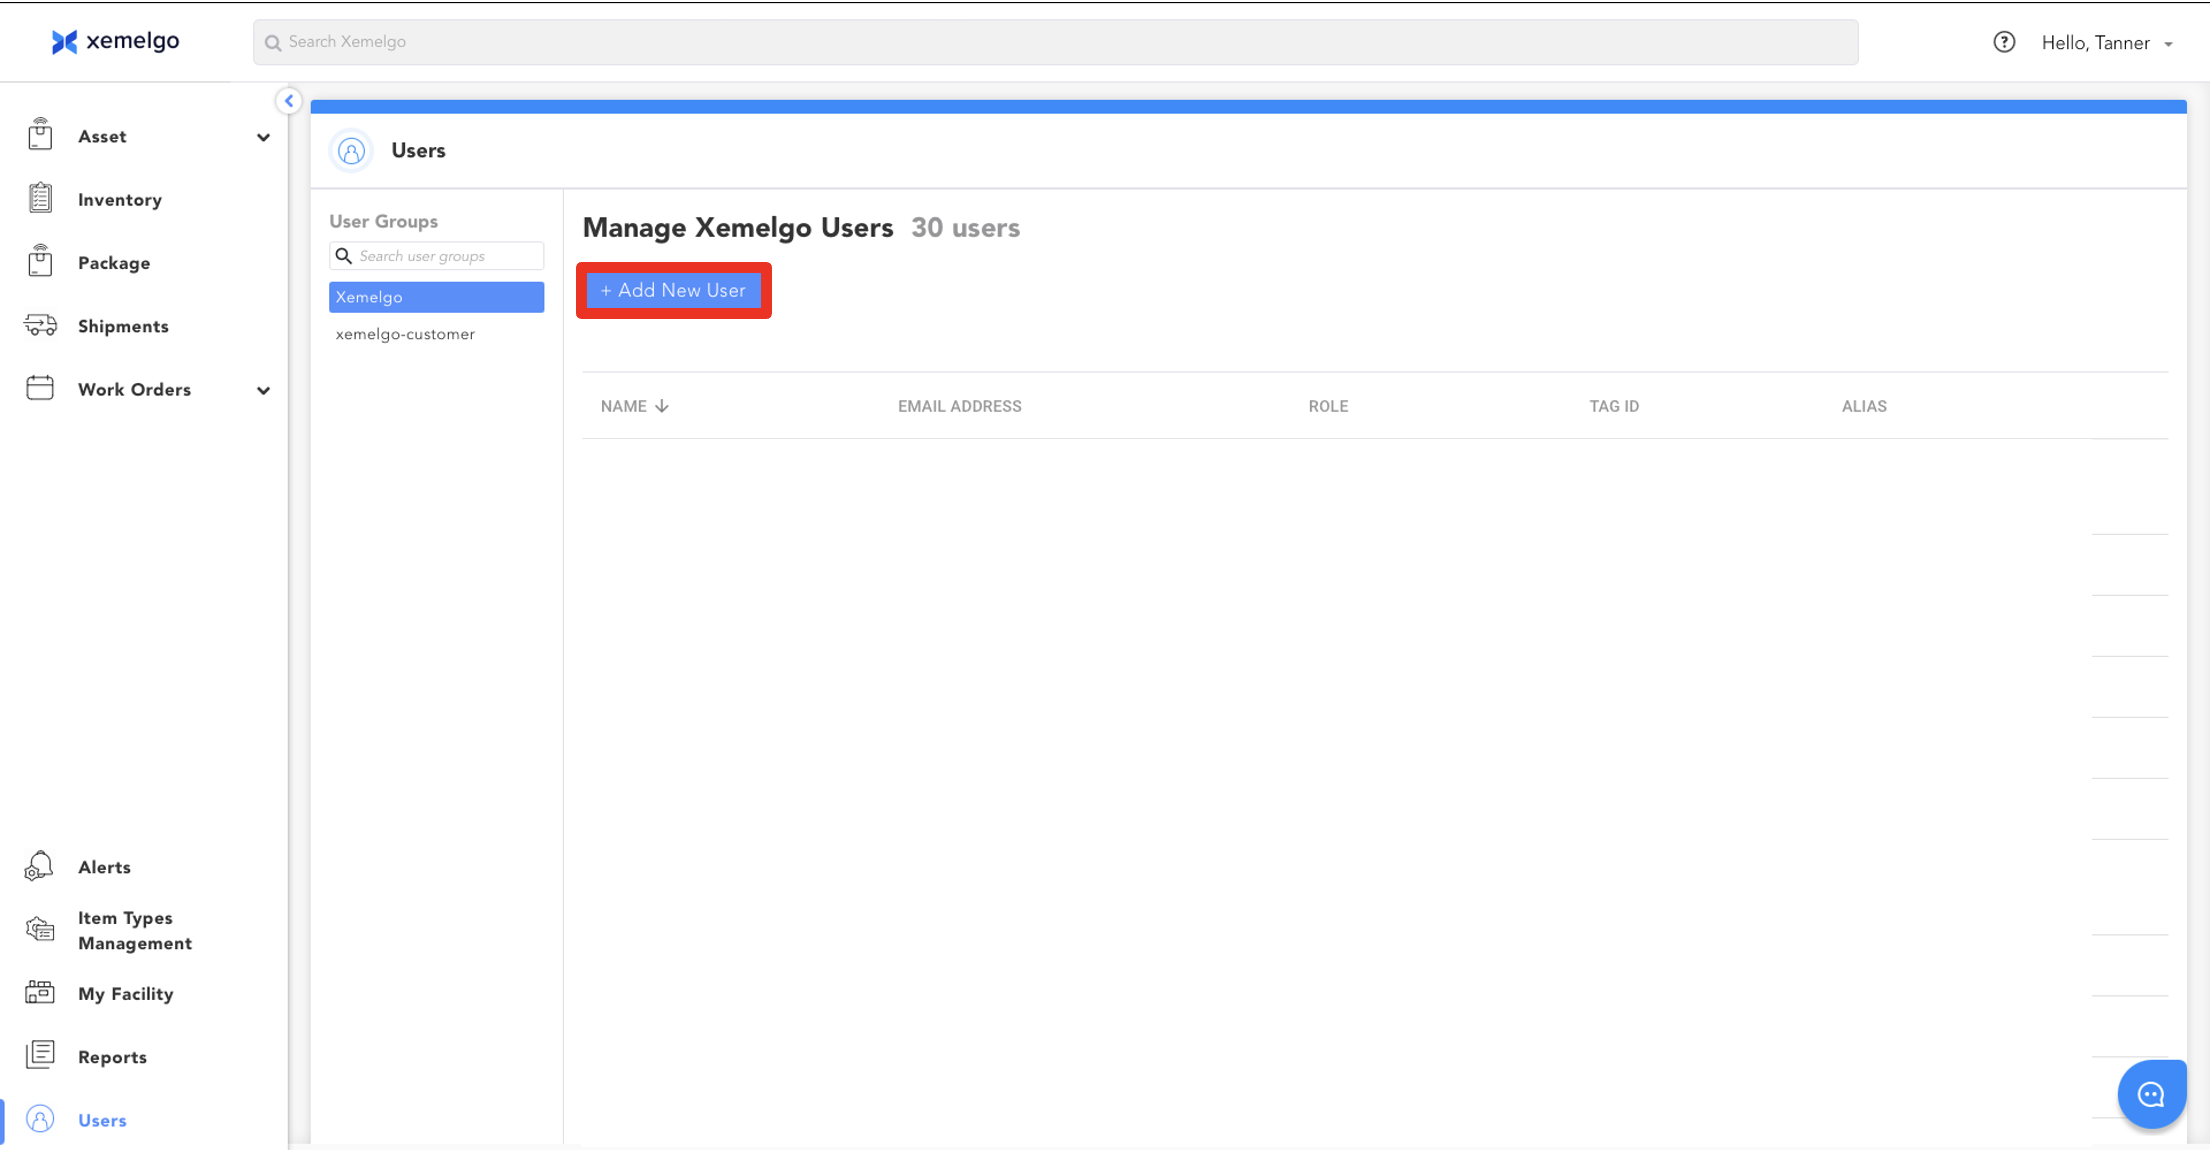
Task: Open My Facility via its building icon
Action: pyautogui.click(x=40, y=992)
